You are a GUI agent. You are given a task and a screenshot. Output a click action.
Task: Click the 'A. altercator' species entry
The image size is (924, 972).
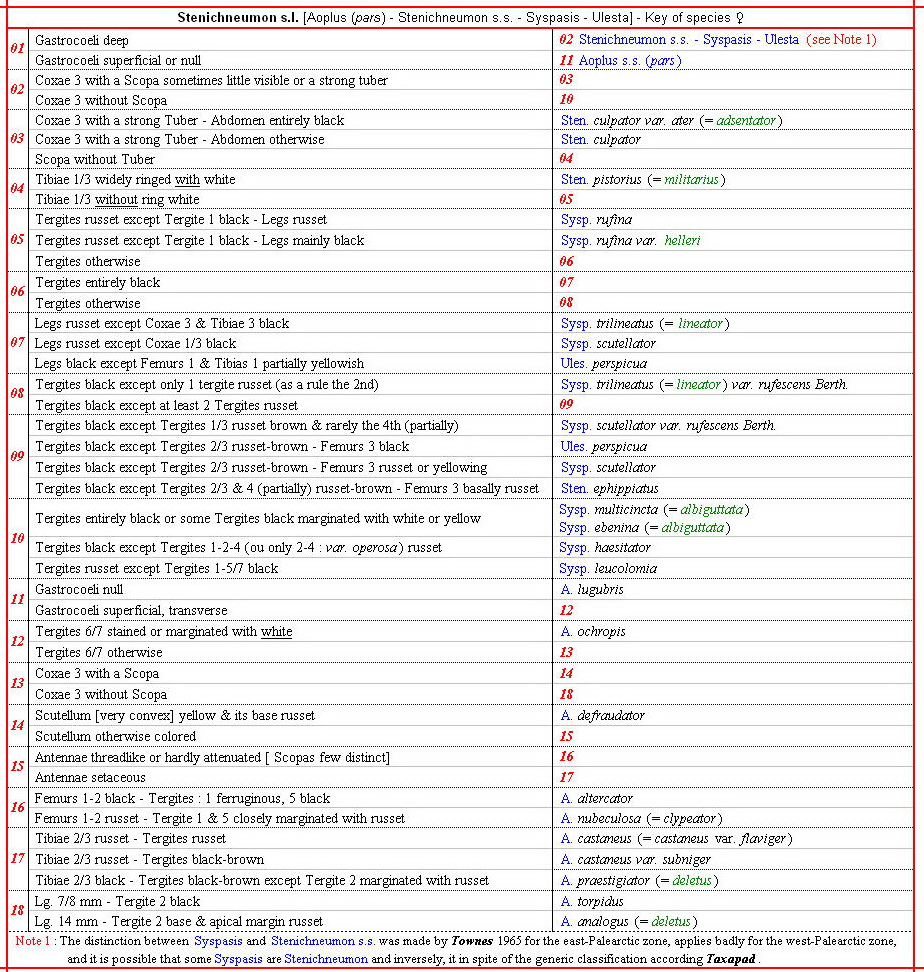pos(597,799)
